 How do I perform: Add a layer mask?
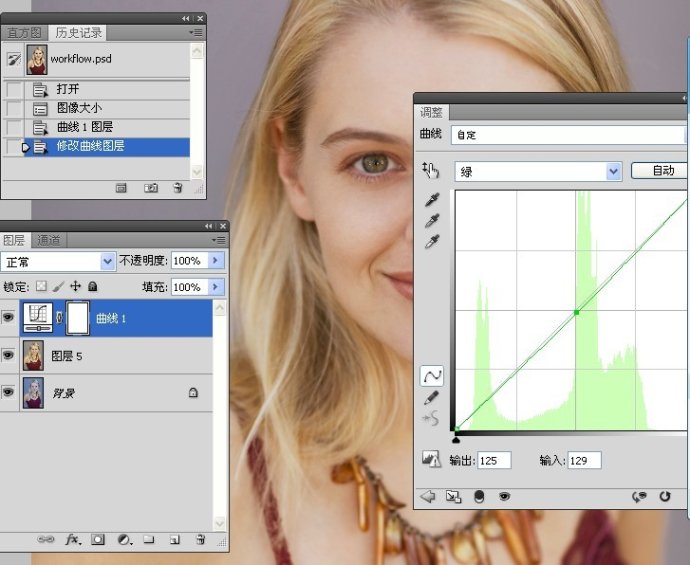point(98,539)
